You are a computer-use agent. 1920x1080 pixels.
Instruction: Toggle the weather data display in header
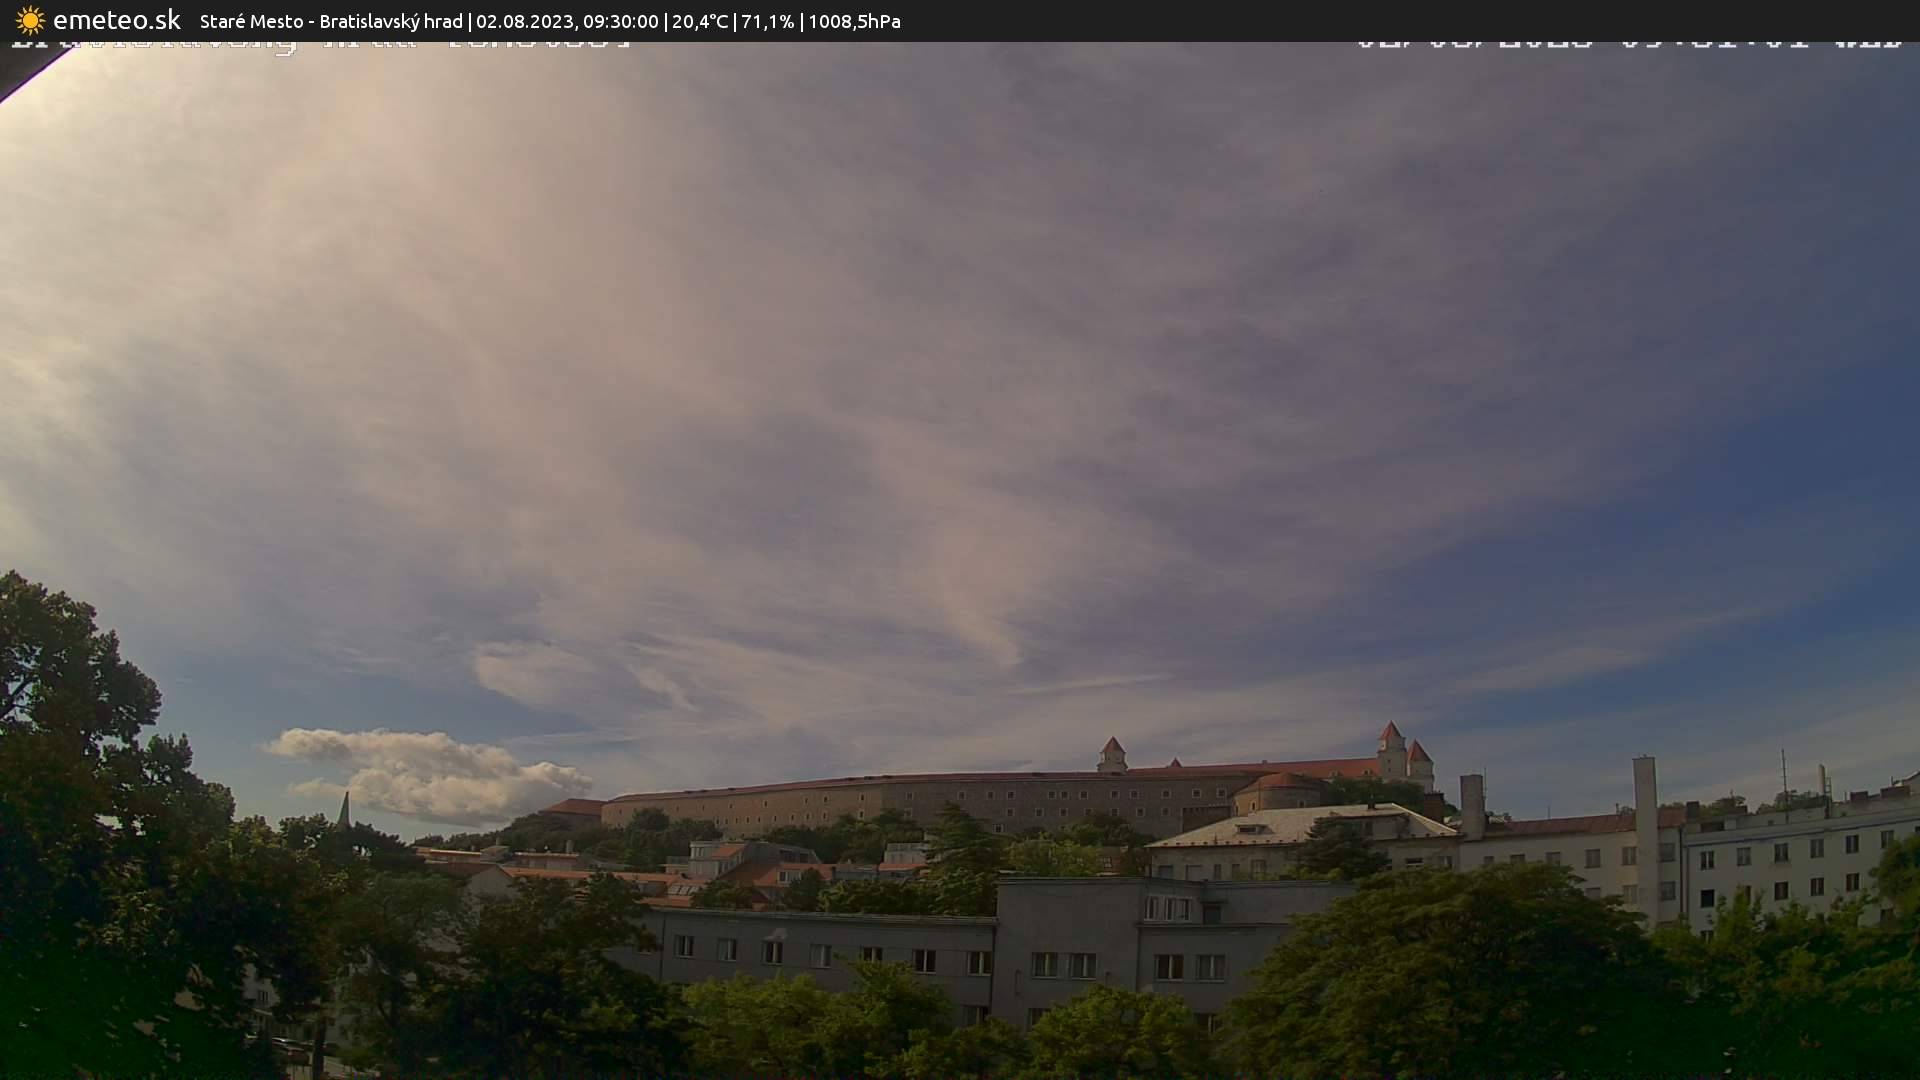tap(780, 20)
